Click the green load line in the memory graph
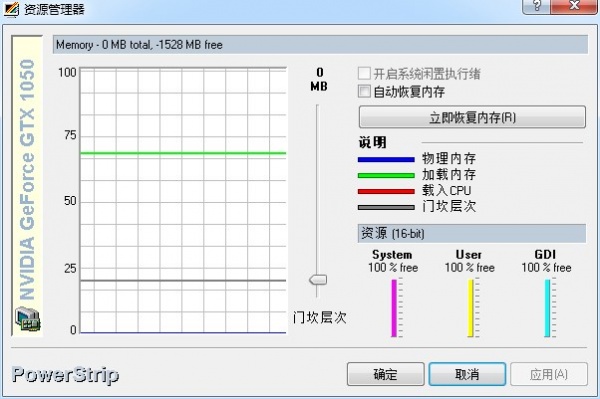Viewport: 600px width, 399px height. [183, 153]
